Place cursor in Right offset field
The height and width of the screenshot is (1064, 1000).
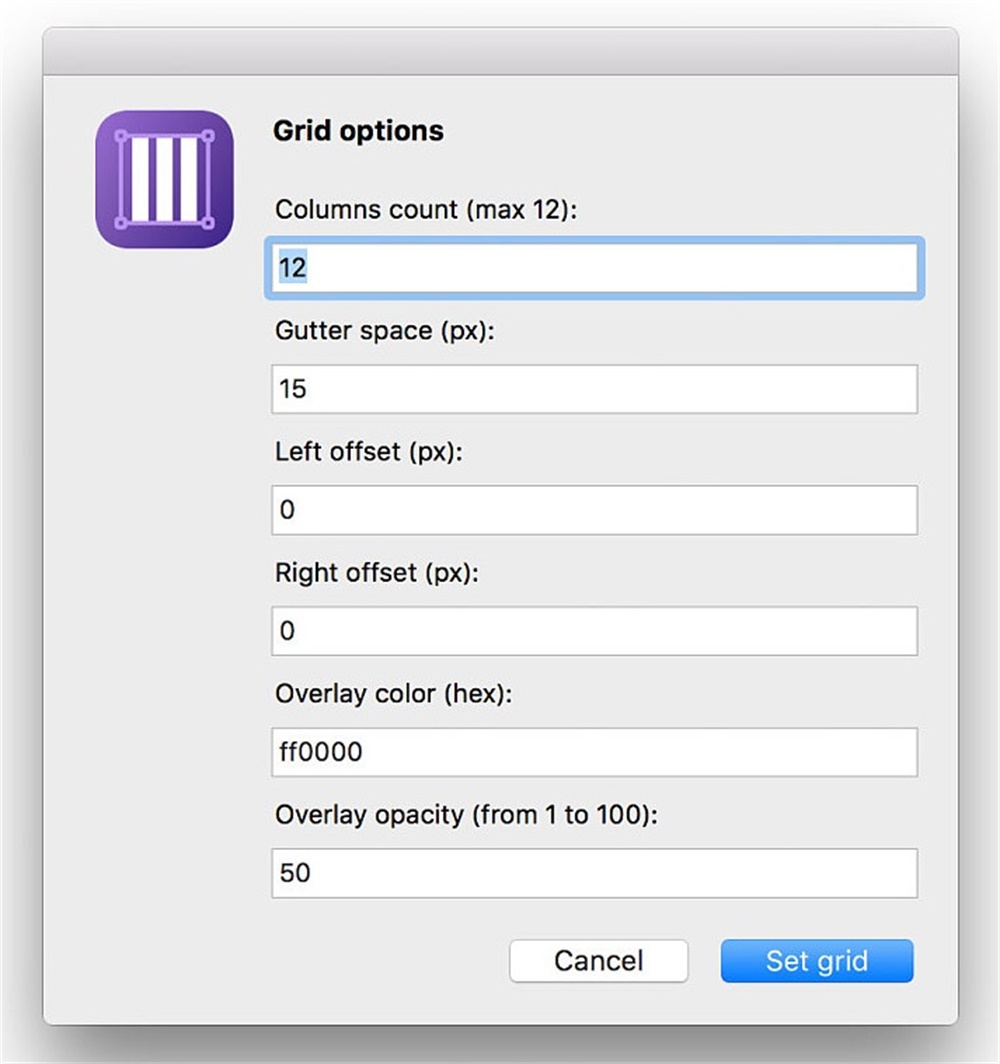(594, 631)
